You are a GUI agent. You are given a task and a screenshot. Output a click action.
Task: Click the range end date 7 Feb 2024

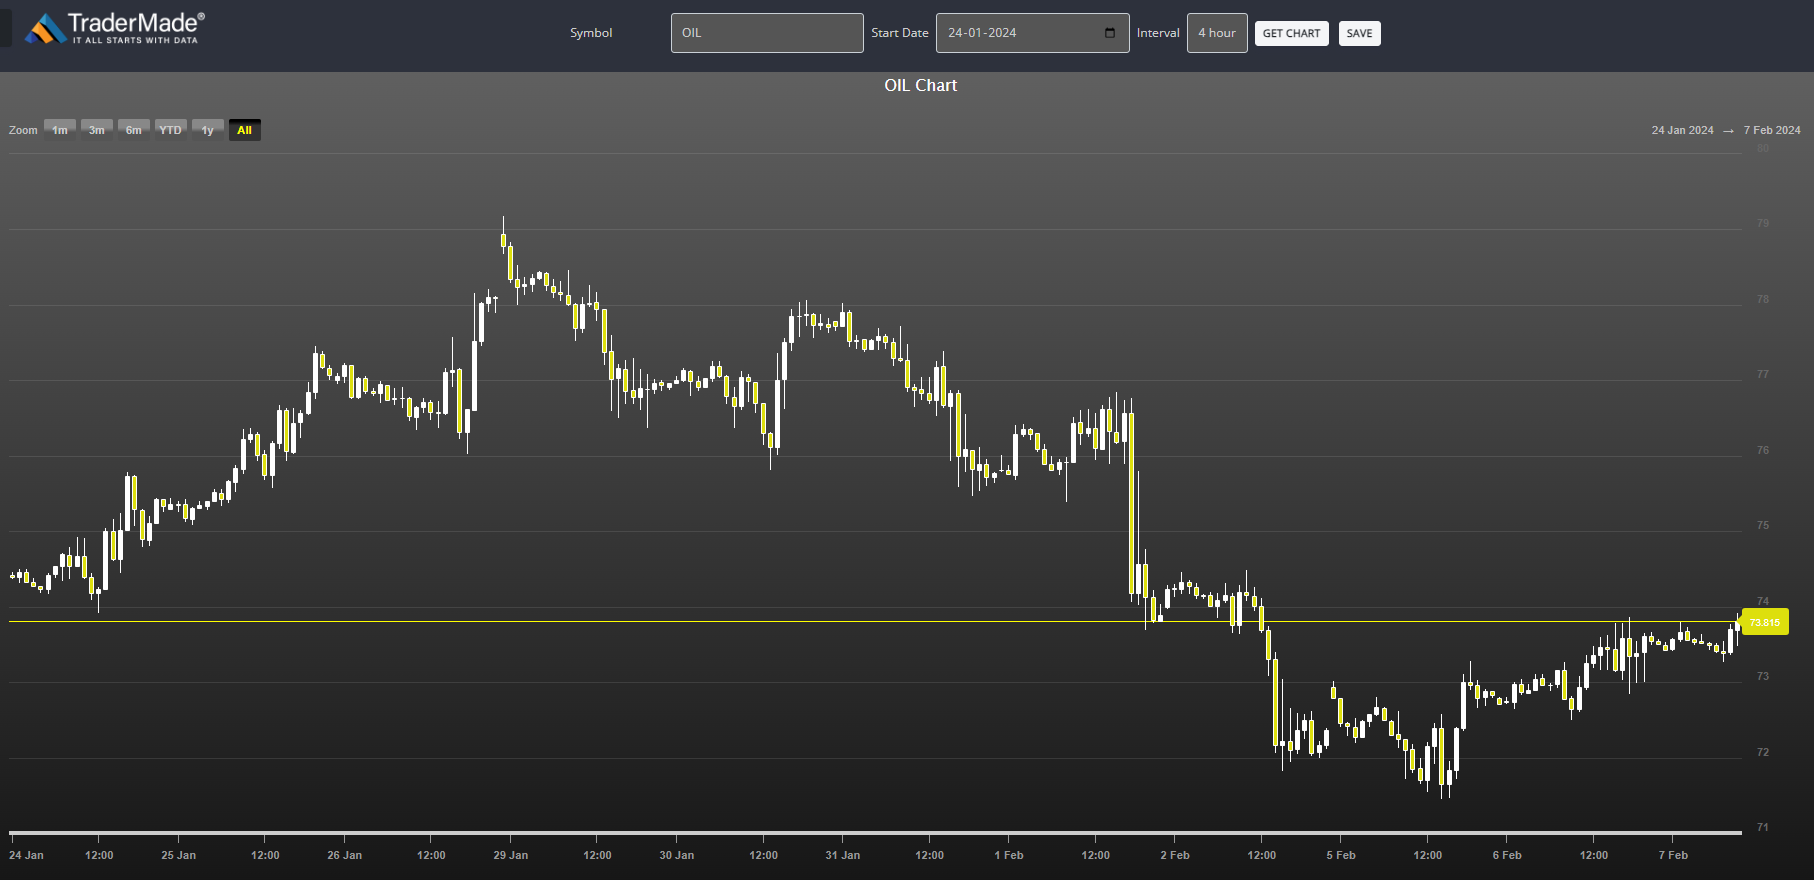1772,130
